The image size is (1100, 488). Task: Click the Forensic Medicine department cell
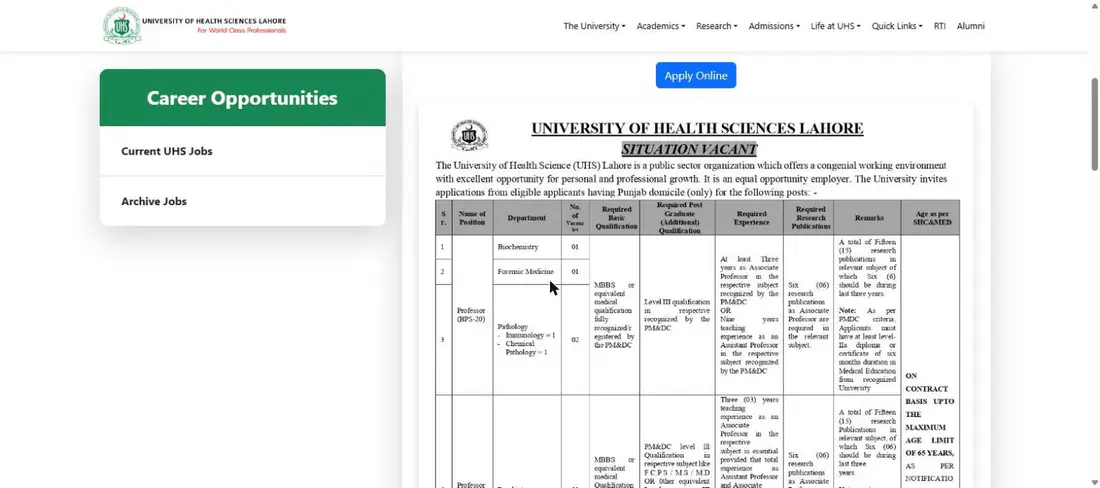pyautogui.click(x=527, y=271)
